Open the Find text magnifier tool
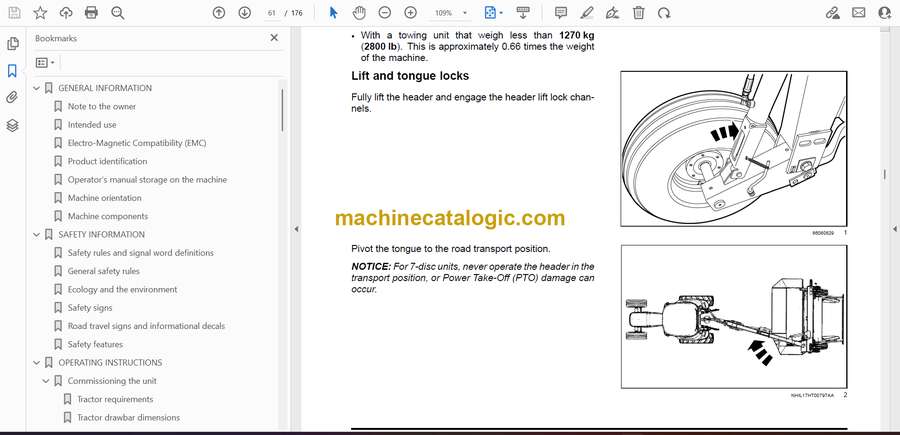This screenshot has height=435, width=900. click(118, 13)
